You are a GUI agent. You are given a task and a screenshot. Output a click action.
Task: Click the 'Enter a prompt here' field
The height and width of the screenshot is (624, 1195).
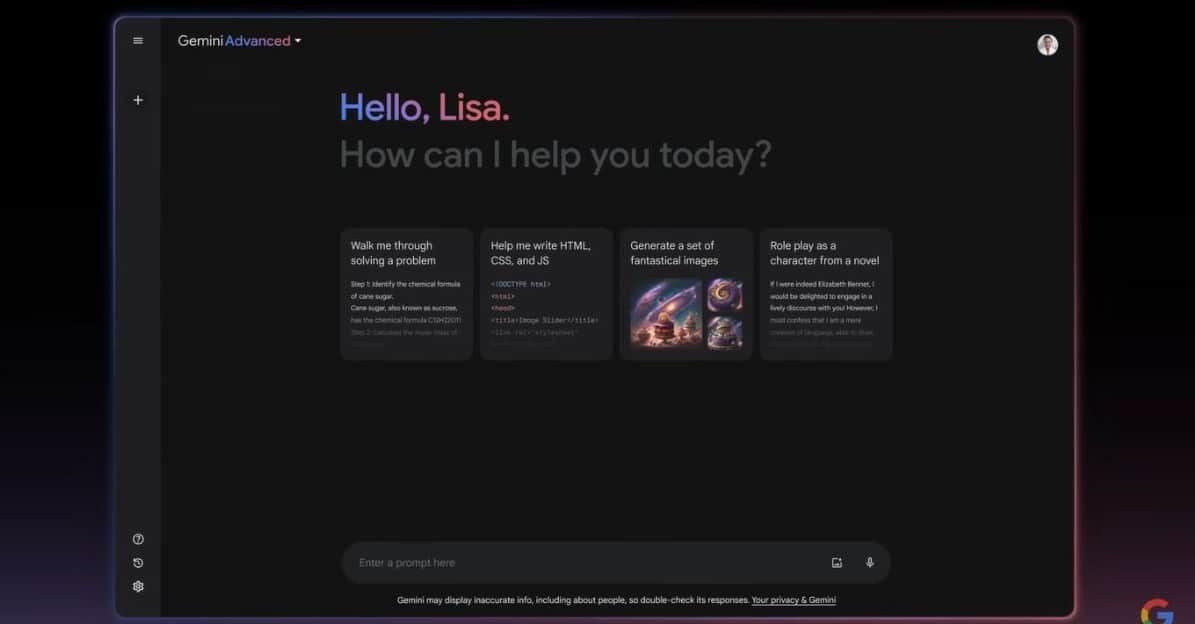[x=580, y=563]
